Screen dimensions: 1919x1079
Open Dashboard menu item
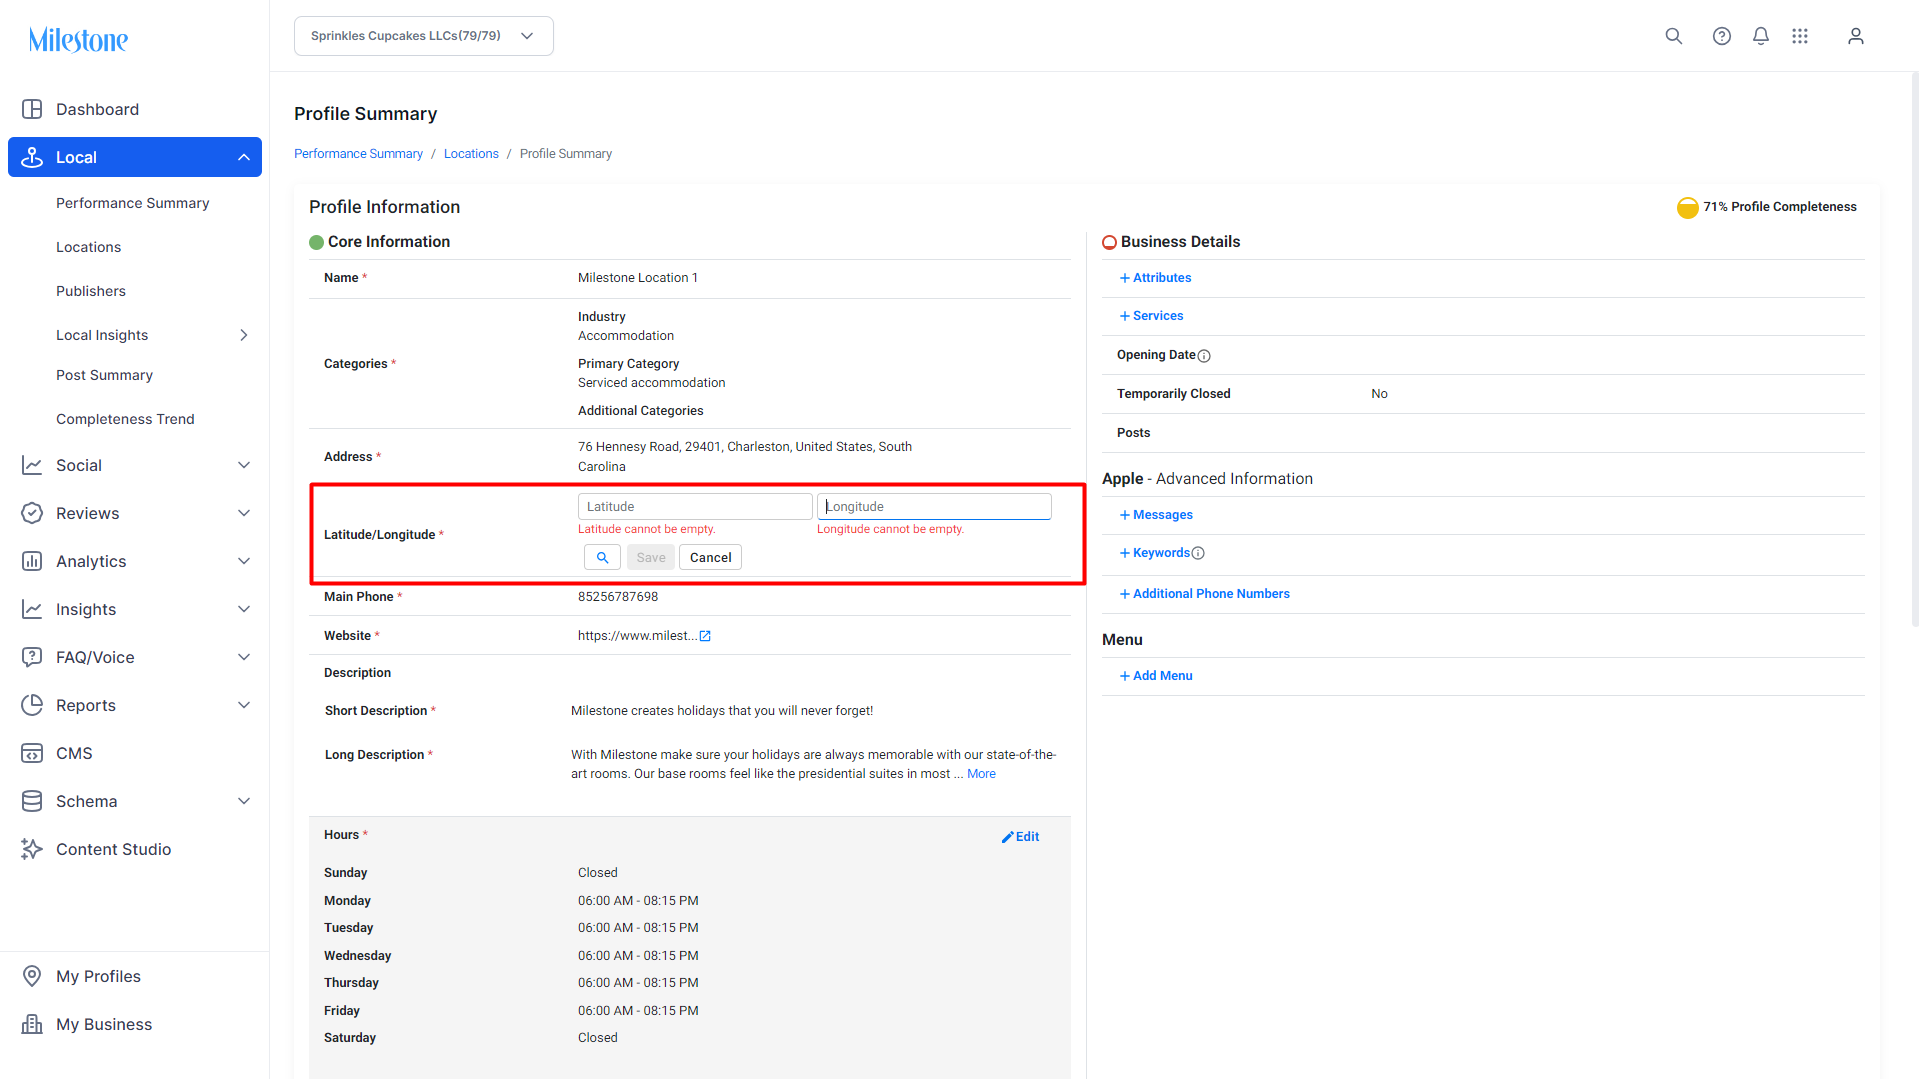[97, 109]
